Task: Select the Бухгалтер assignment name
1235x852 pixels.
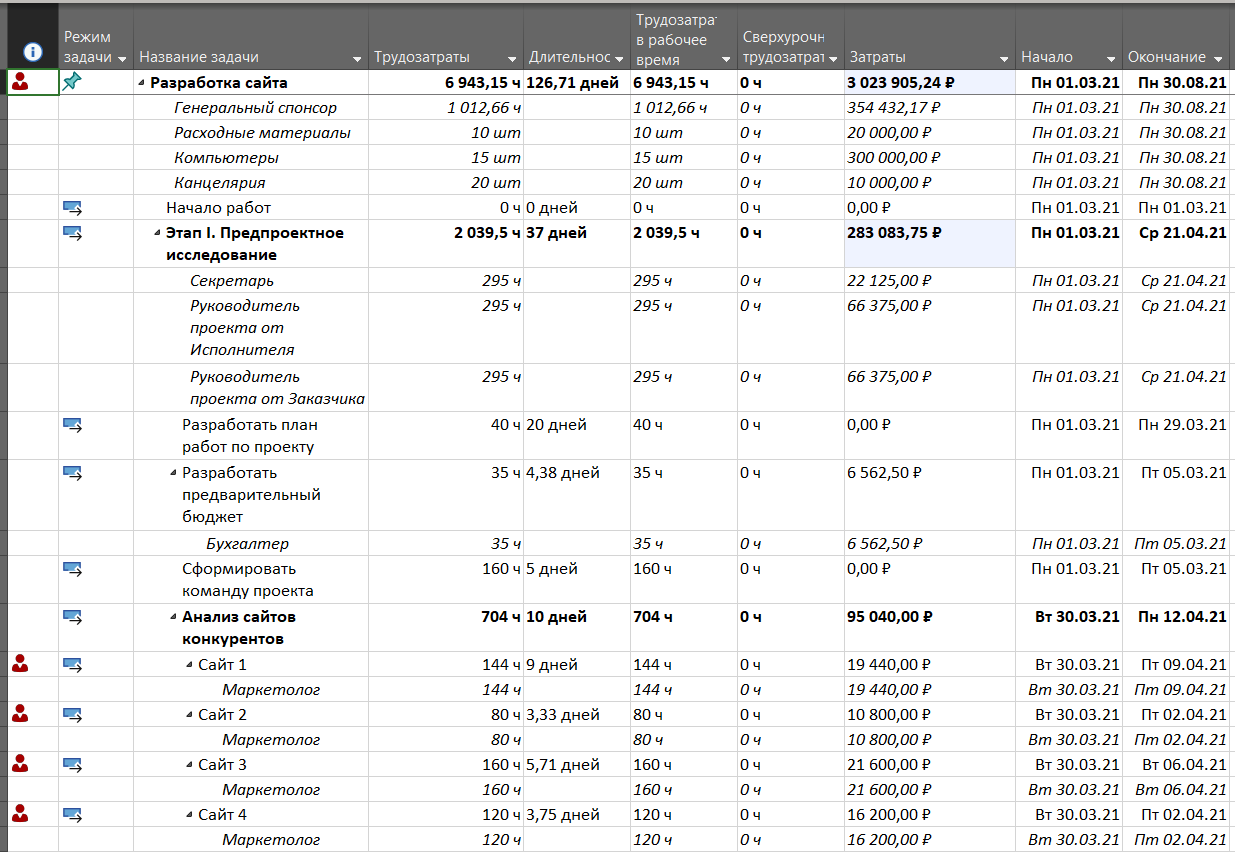Action: click(x=247, y=544)
